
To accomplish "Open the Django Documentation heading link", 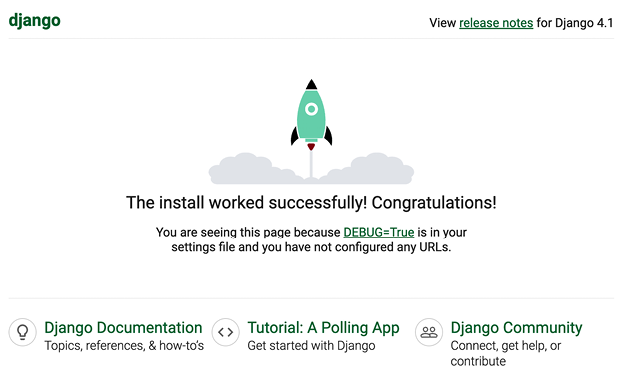I will click(x=123, y=328).
